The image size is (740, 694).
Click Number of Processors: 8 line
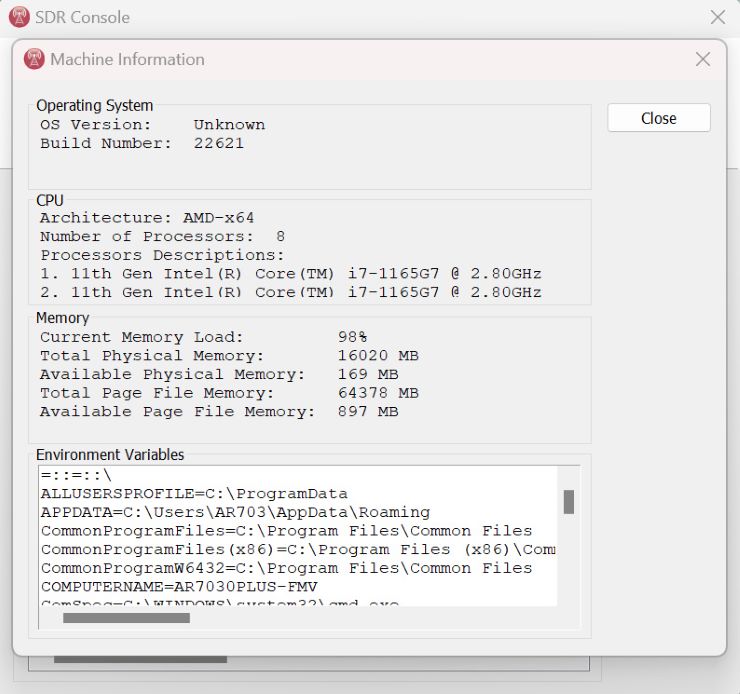(x=162, y=236)
